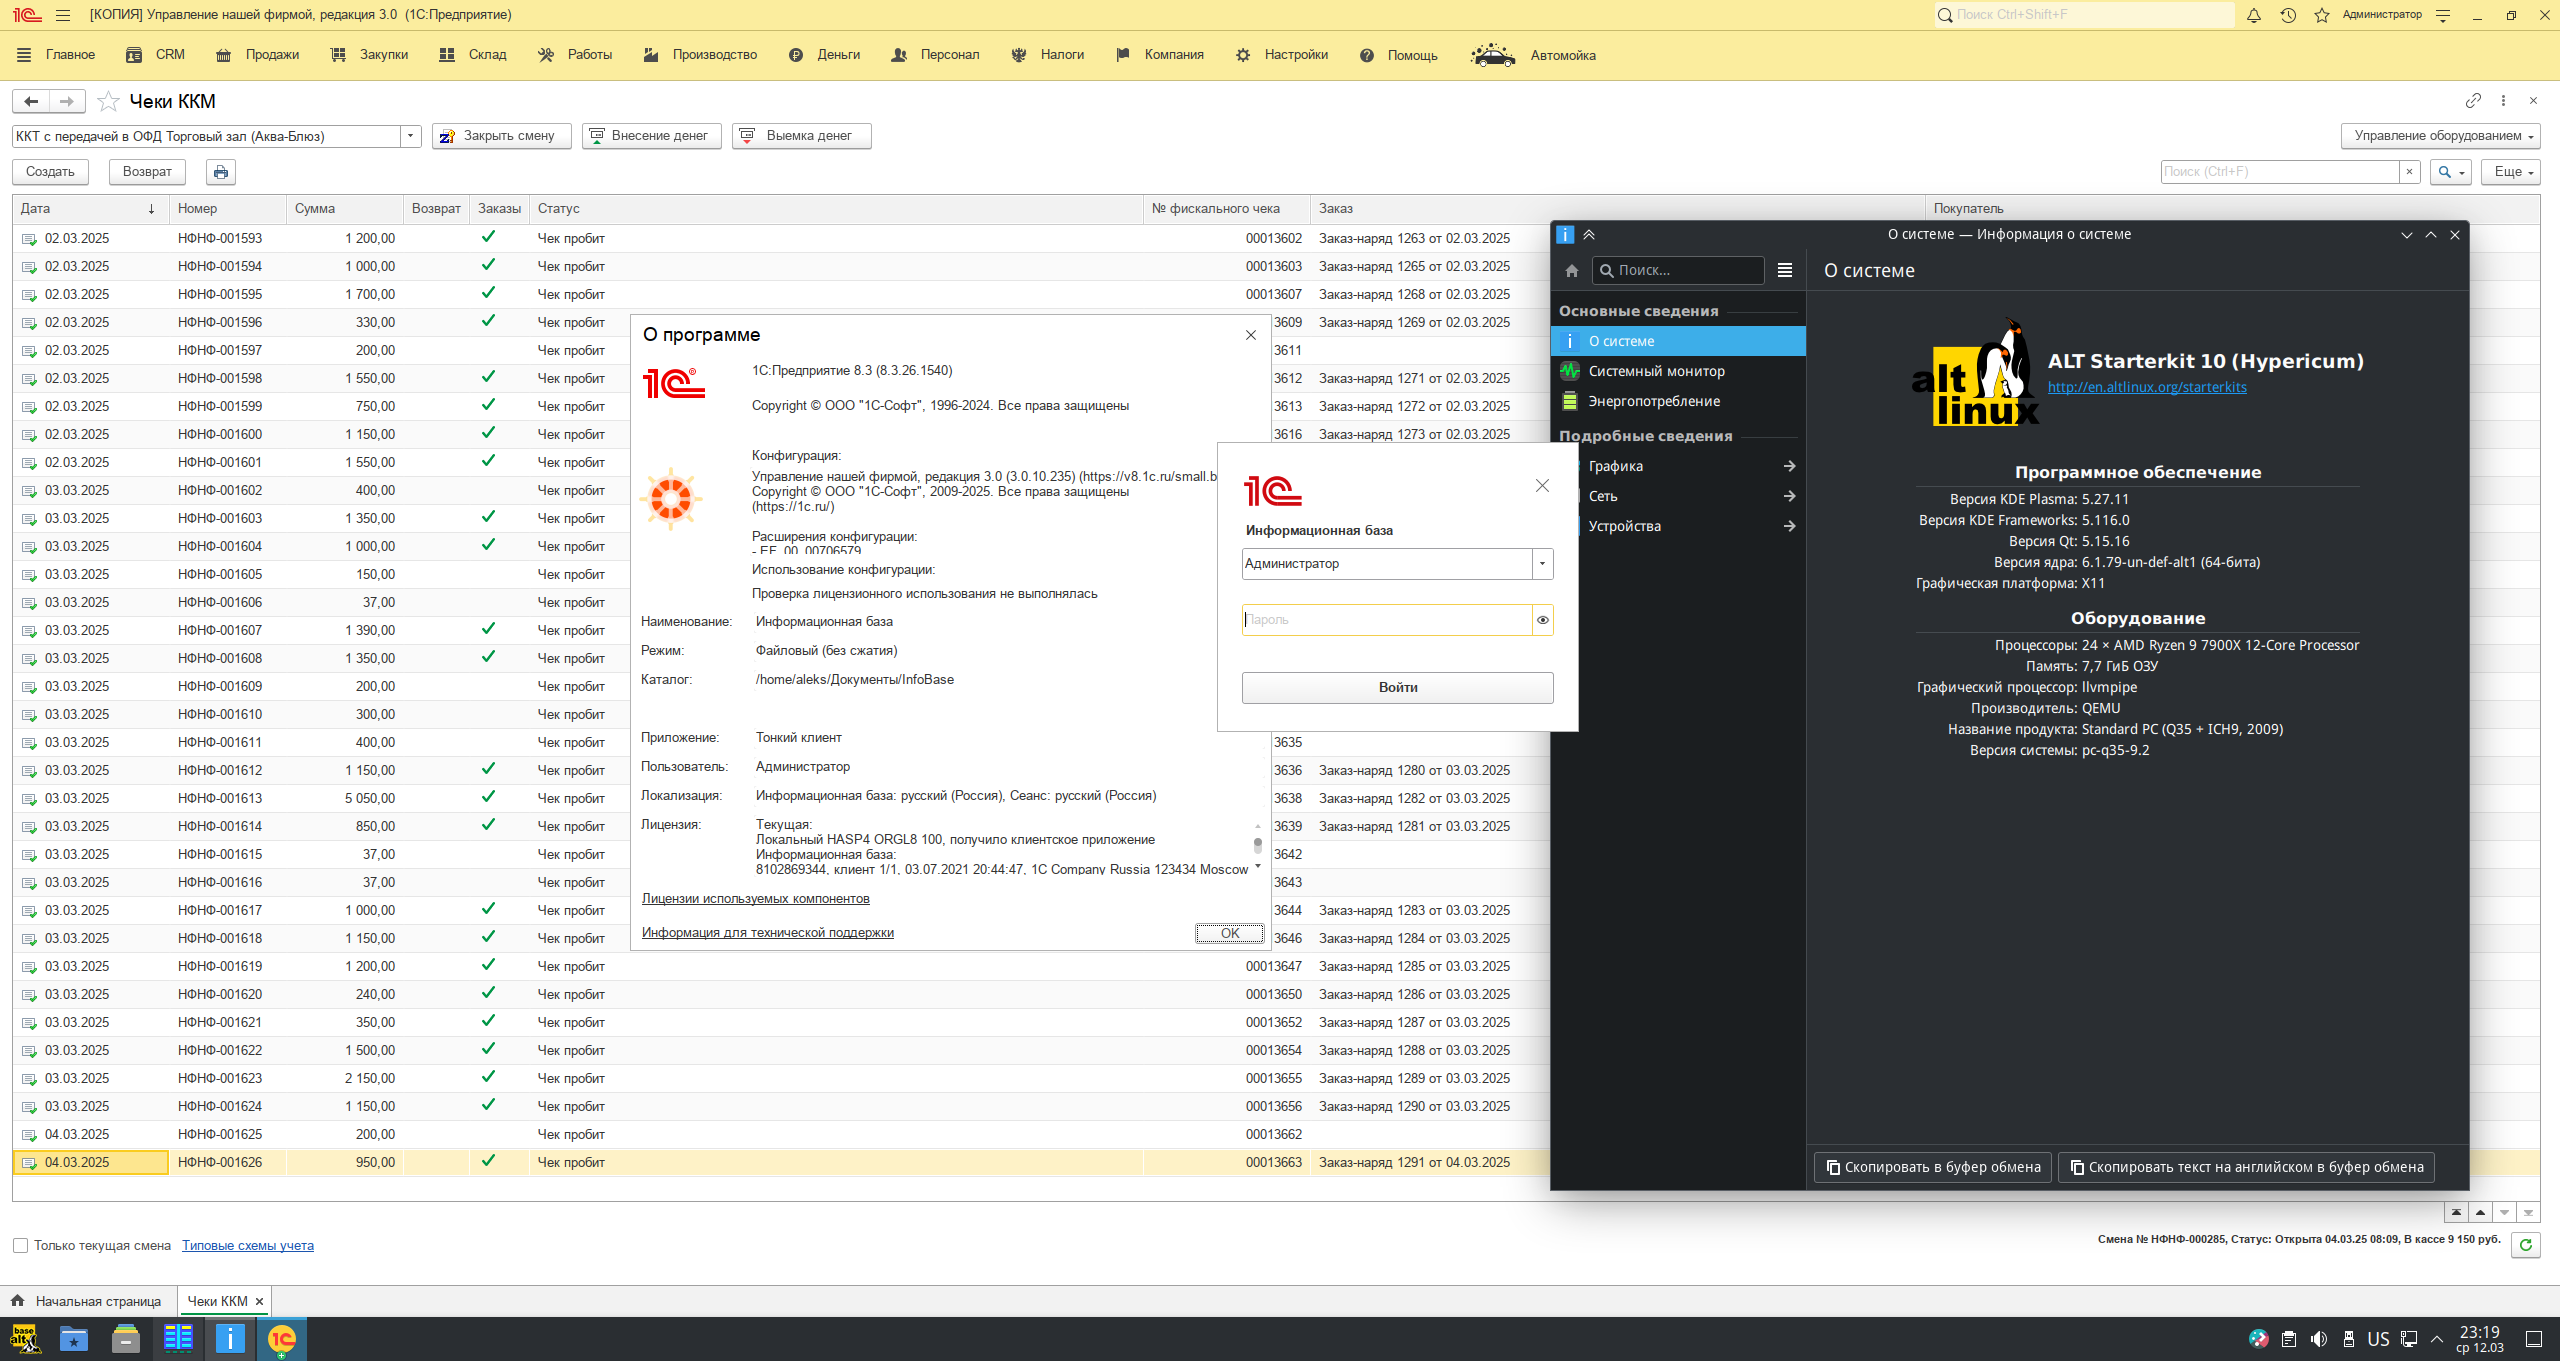Click the print icon next to Возврат
This screenshot has width=2560, height=1361.
[221, 172]
